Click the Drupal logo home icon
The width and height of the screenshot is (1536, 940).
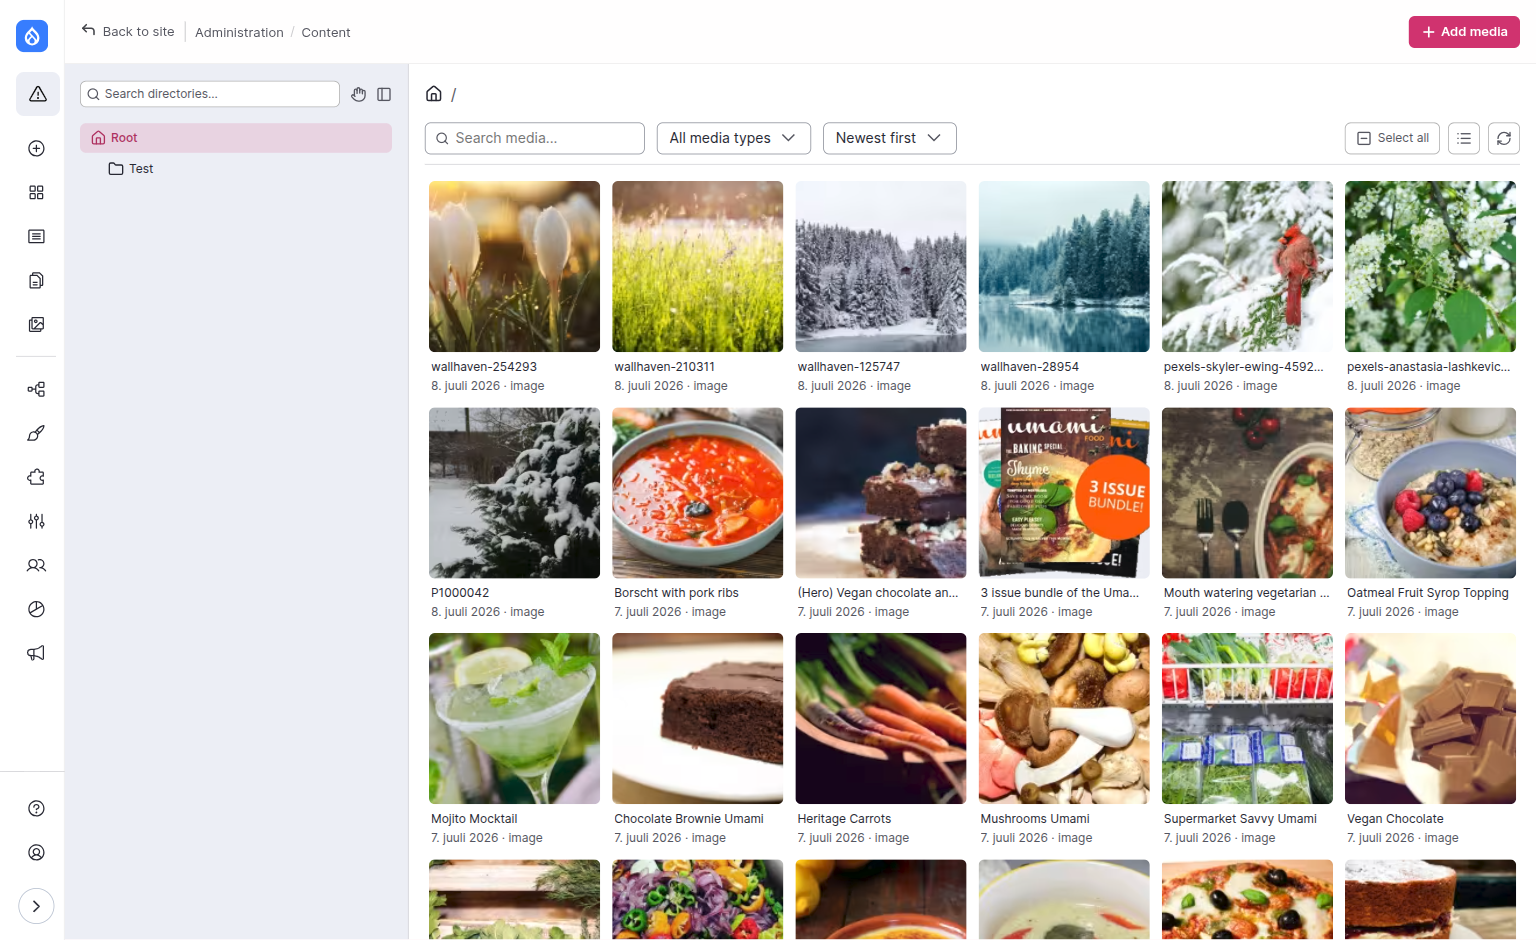point(32,36)
